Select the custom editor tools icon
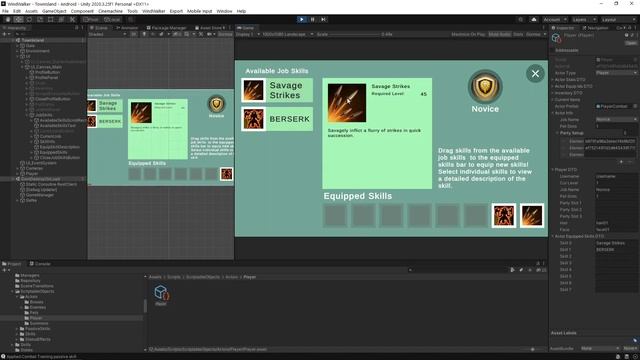640x360 pixels. (x=72, y=19)
